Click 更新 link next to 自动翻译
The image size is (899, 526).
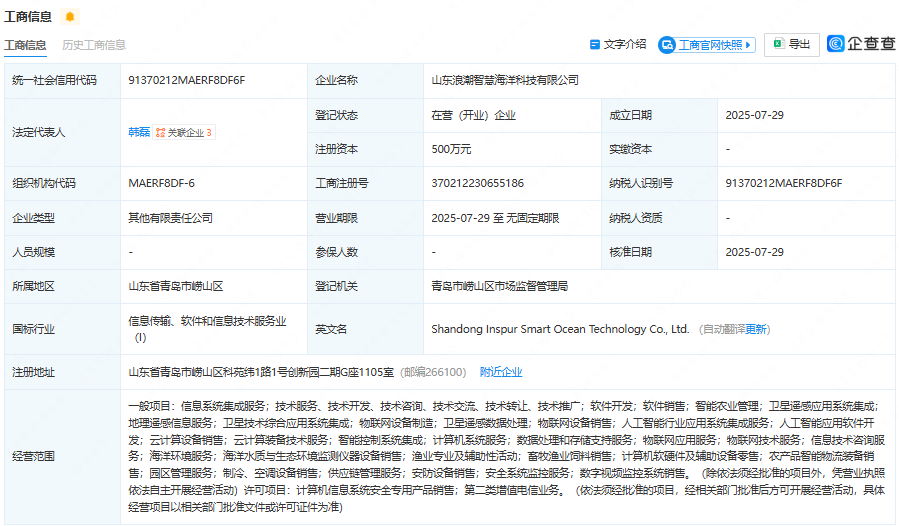coord(756,329)
